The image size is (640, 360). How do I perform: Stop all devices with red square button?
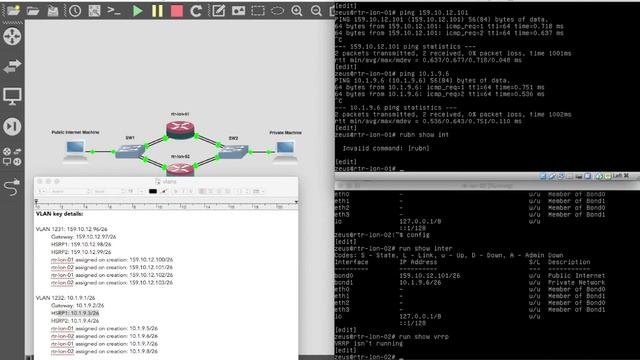pyautogui.click(x=176, y=11)
